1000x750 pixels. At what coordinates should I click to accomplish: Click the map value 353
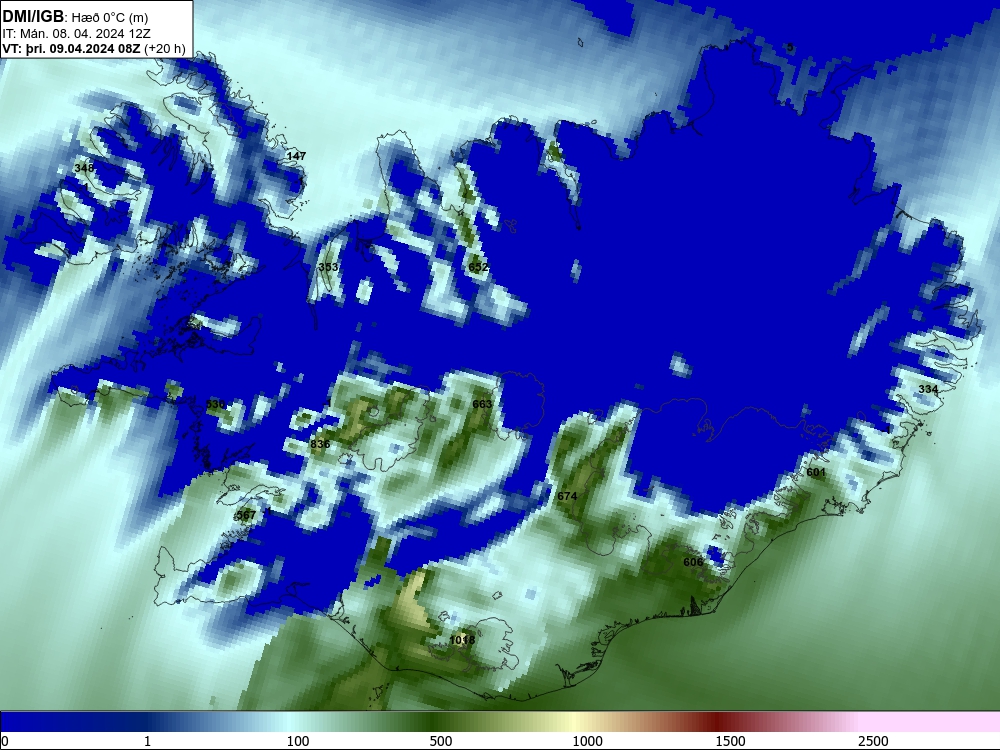328,267
